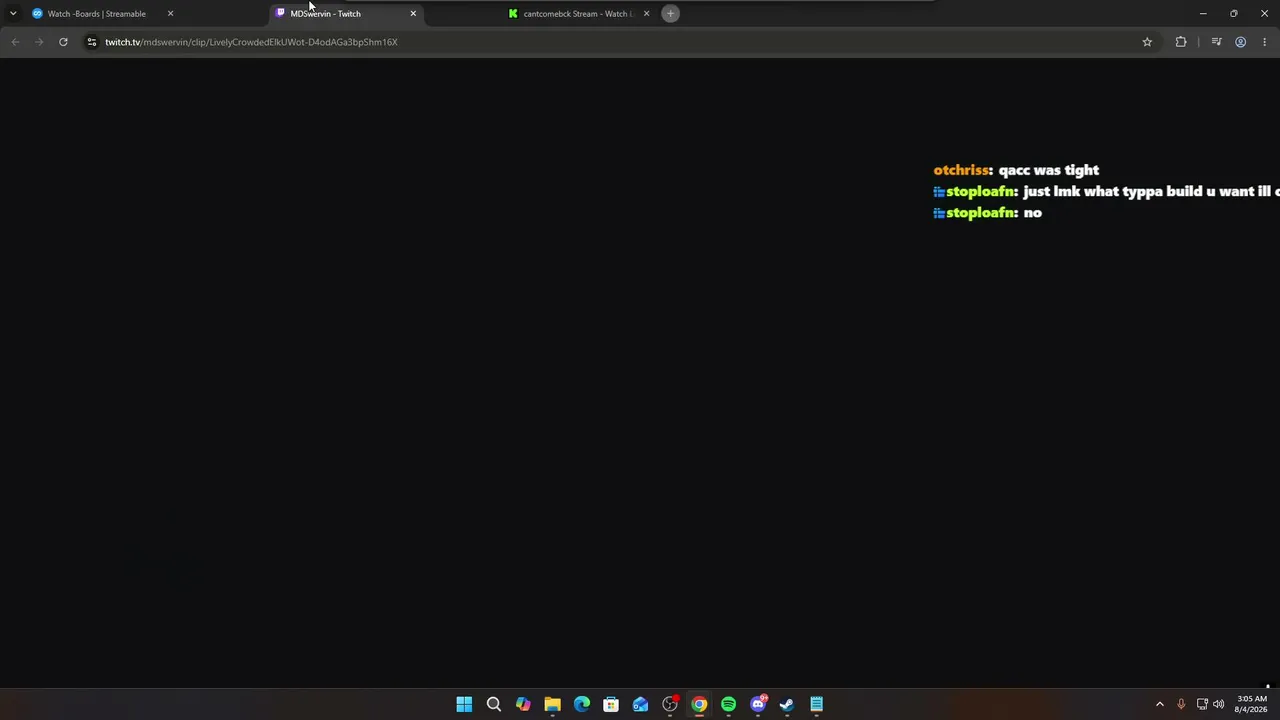Open the Chrome three-dot menu
This screenshot has height=720, width=1280.
pyautogui.click(x=1264, y=42)
